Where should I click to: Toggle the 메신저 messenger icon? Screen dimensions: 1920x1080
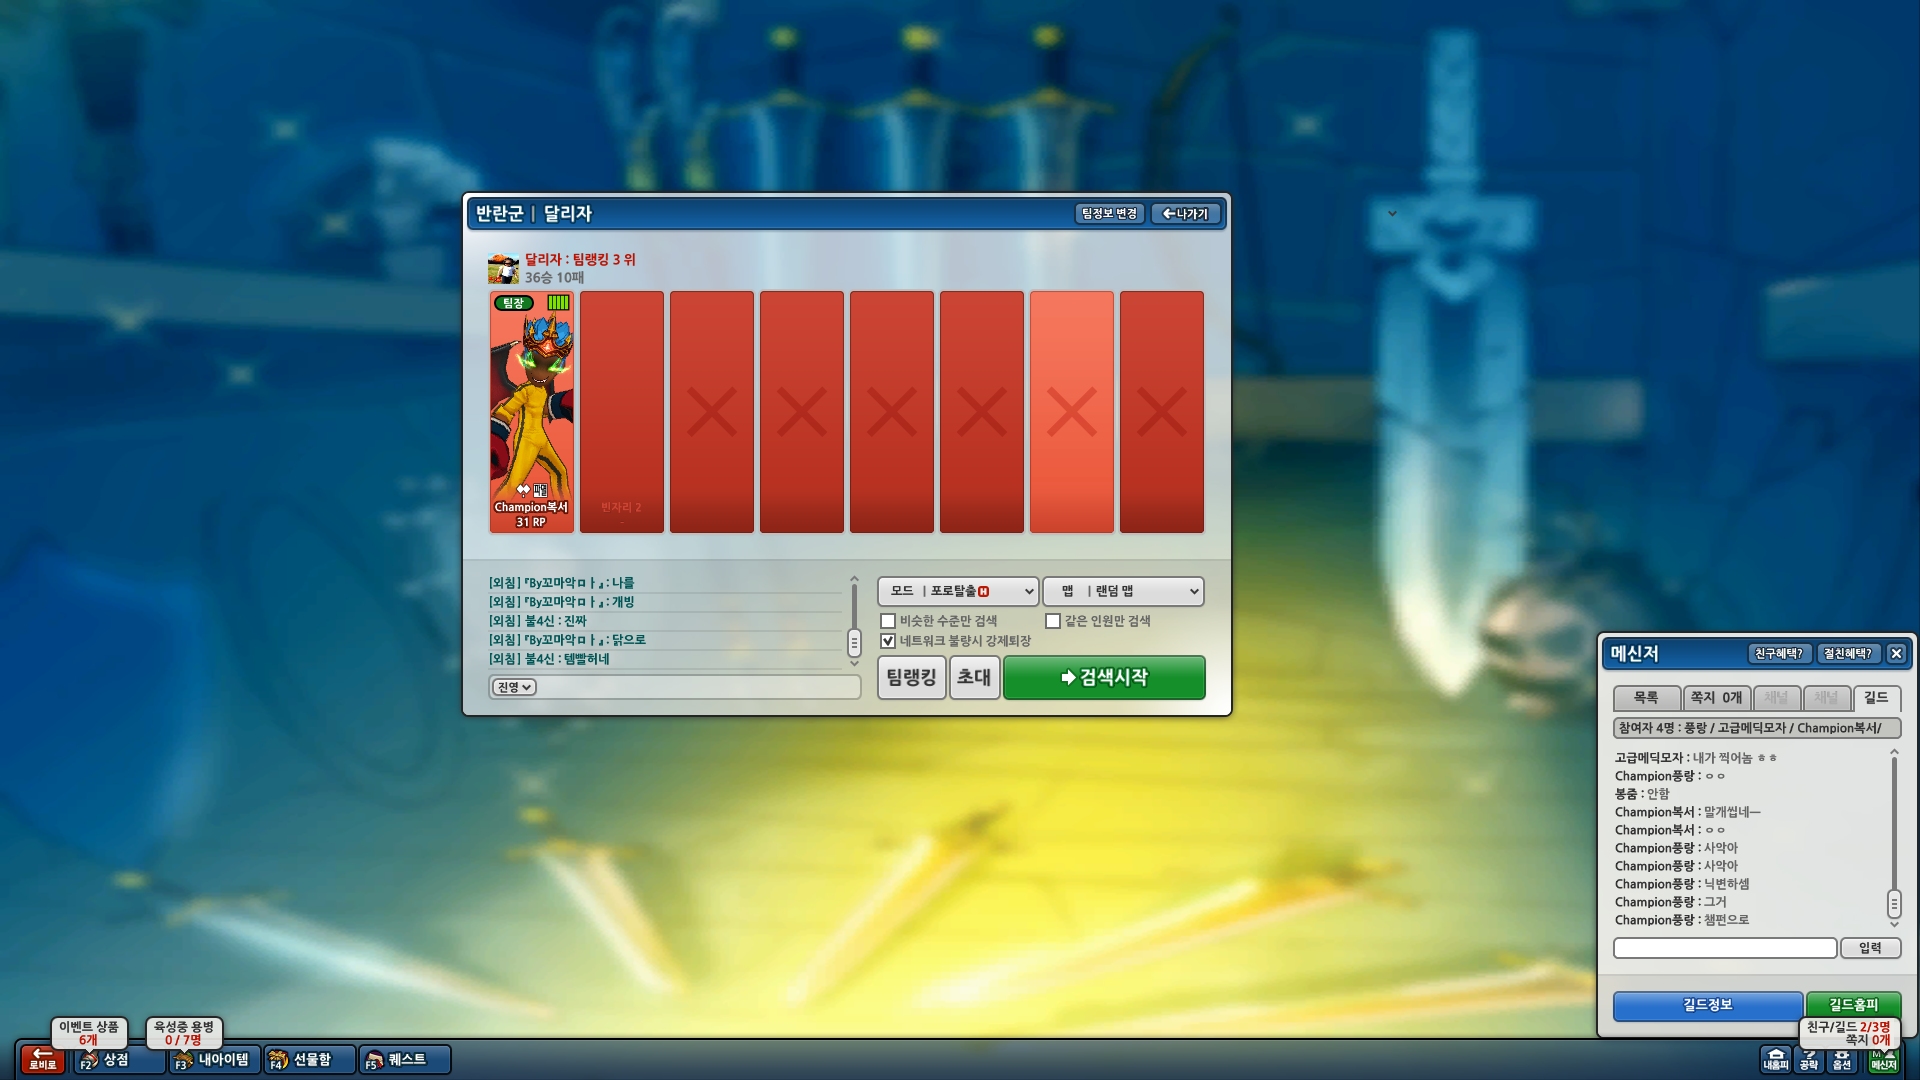tap(1884, 1060)
